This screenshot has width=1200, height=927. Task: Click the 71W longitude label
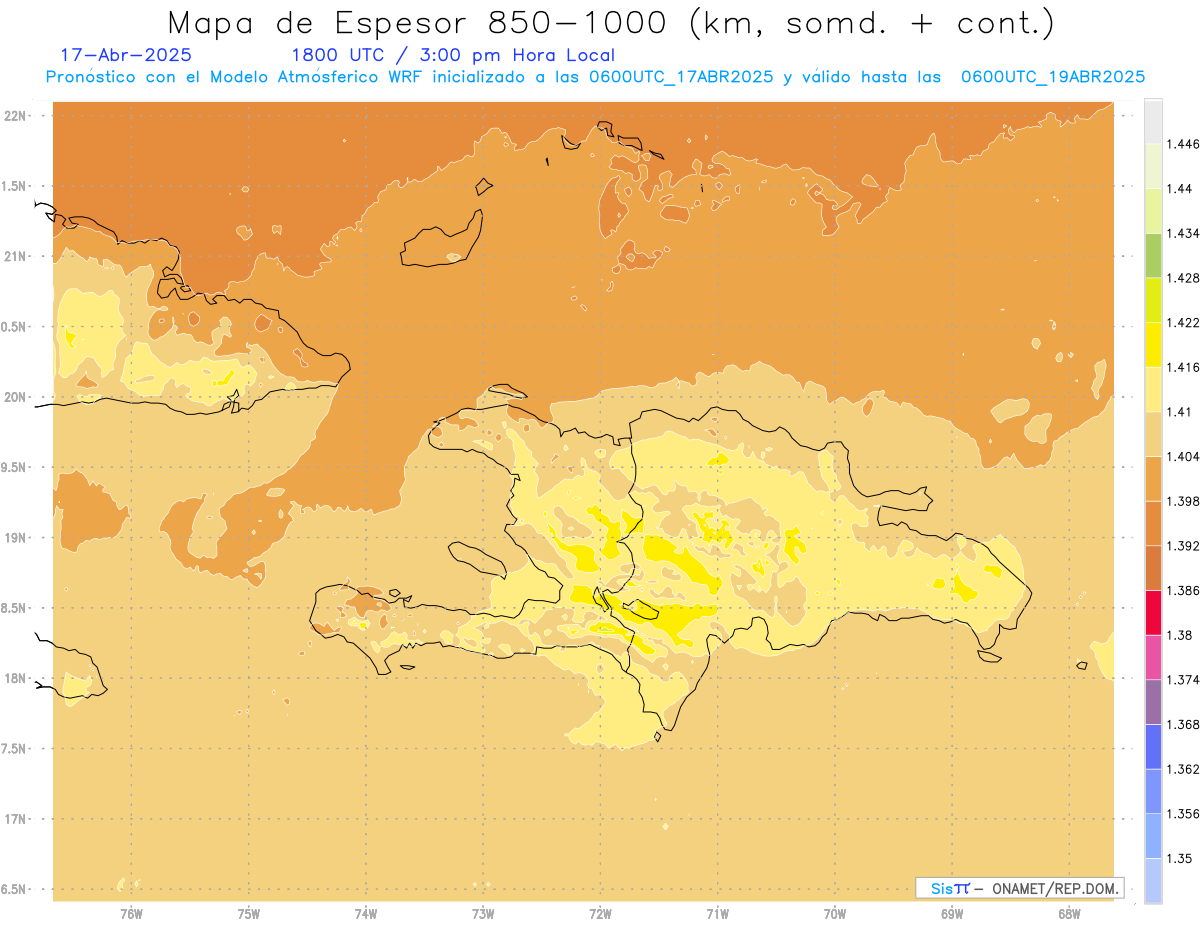tap(717, 913)
